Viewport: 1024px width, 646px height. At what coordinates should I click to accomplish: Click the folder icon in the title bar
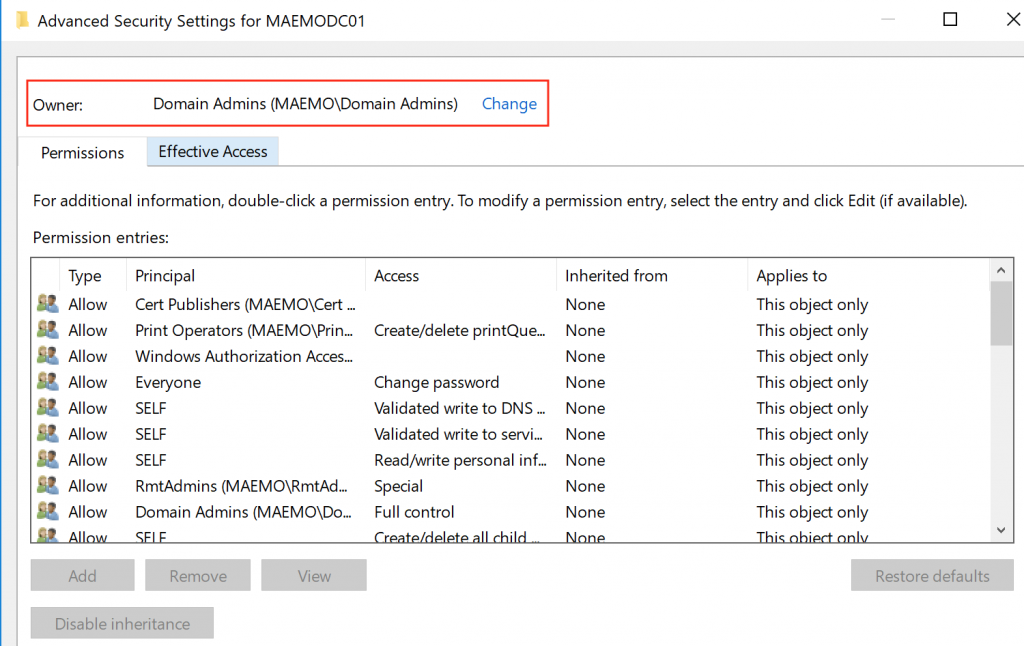click(22, 21)
